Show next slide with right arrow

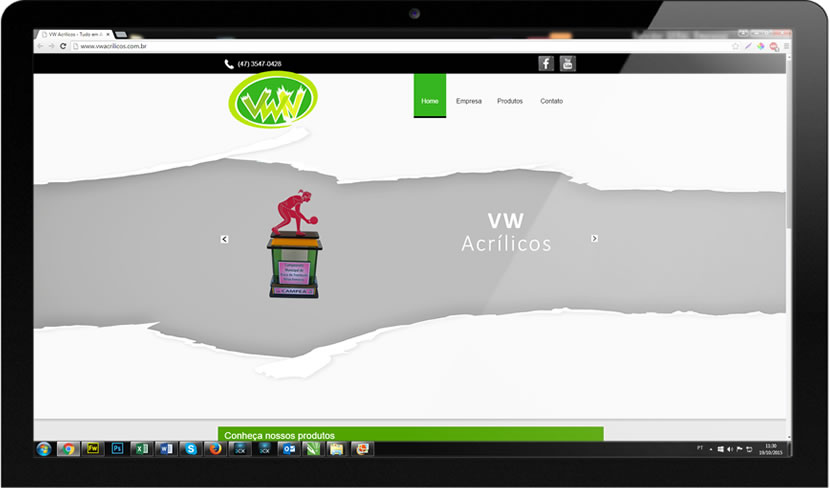(594, 239)
